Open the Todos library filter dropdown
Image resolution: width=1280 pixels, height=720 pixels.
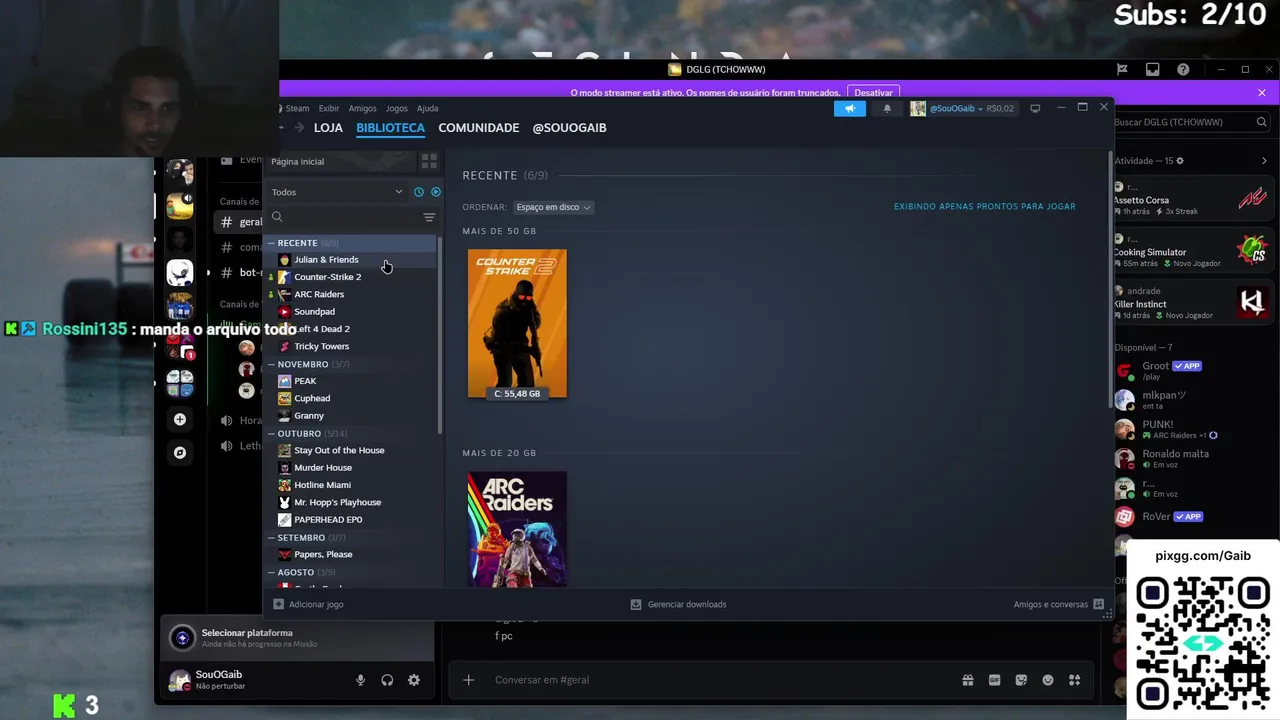coord(337,192)
